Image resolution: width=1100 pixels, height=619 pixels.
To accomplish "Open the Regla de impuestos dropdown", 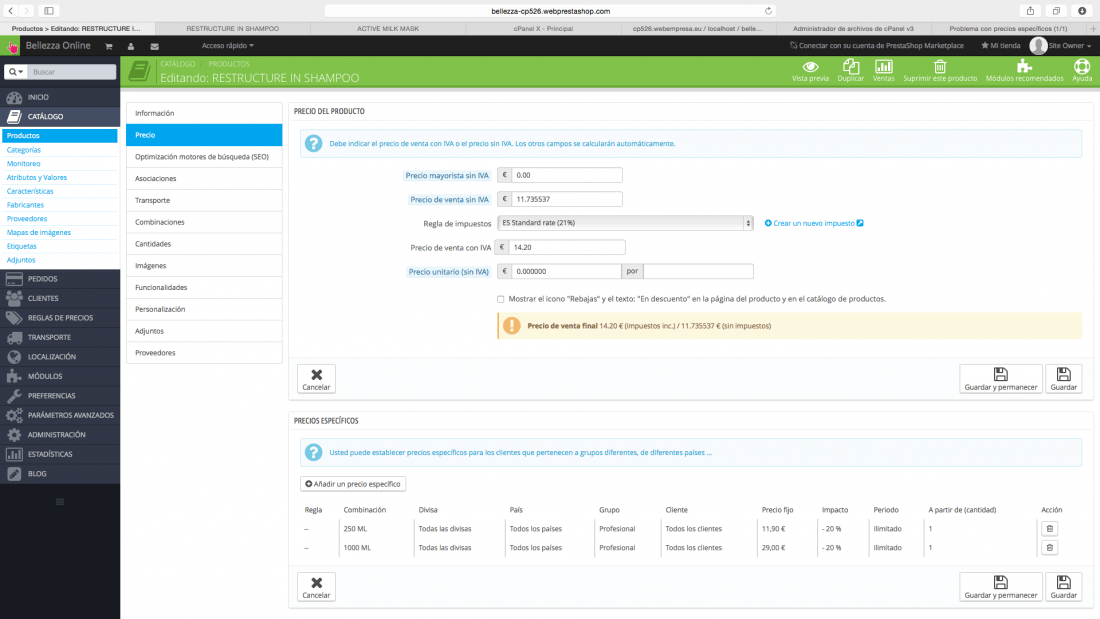I will point(625,223).
